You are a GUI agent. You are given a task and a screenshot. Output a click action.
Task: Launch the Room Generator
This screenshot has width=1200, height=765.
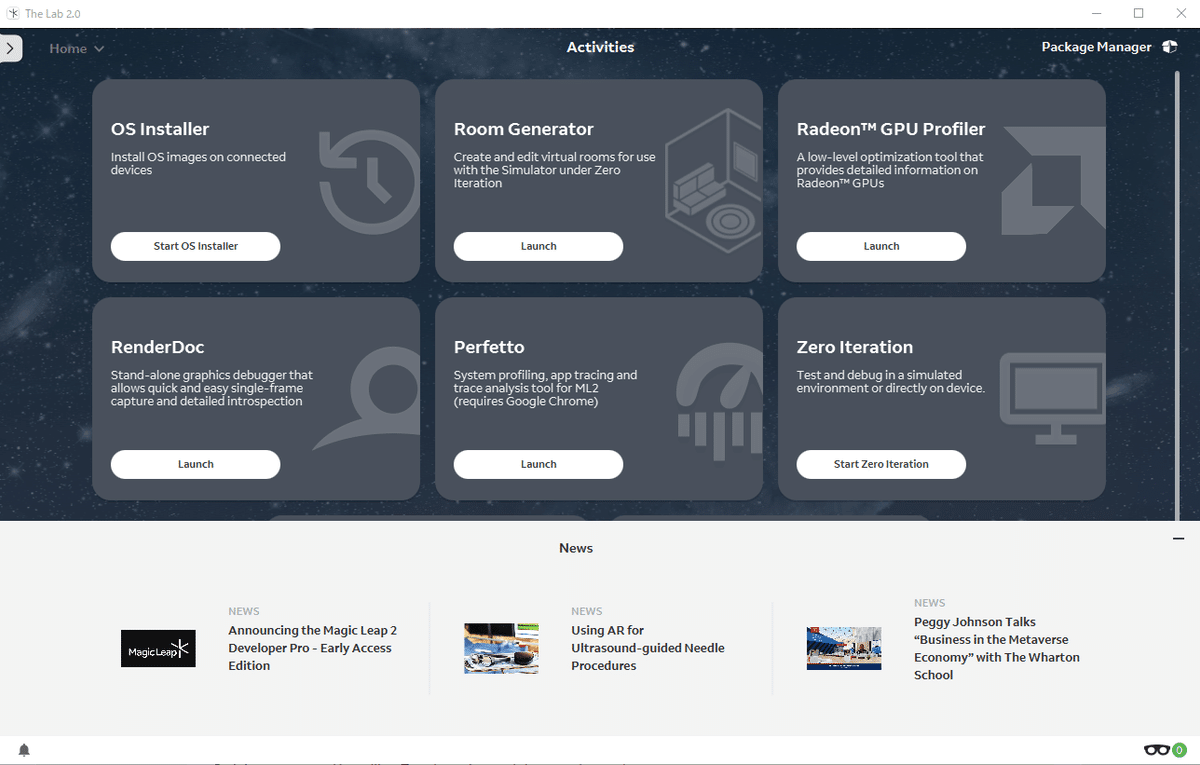coord(538,246)
